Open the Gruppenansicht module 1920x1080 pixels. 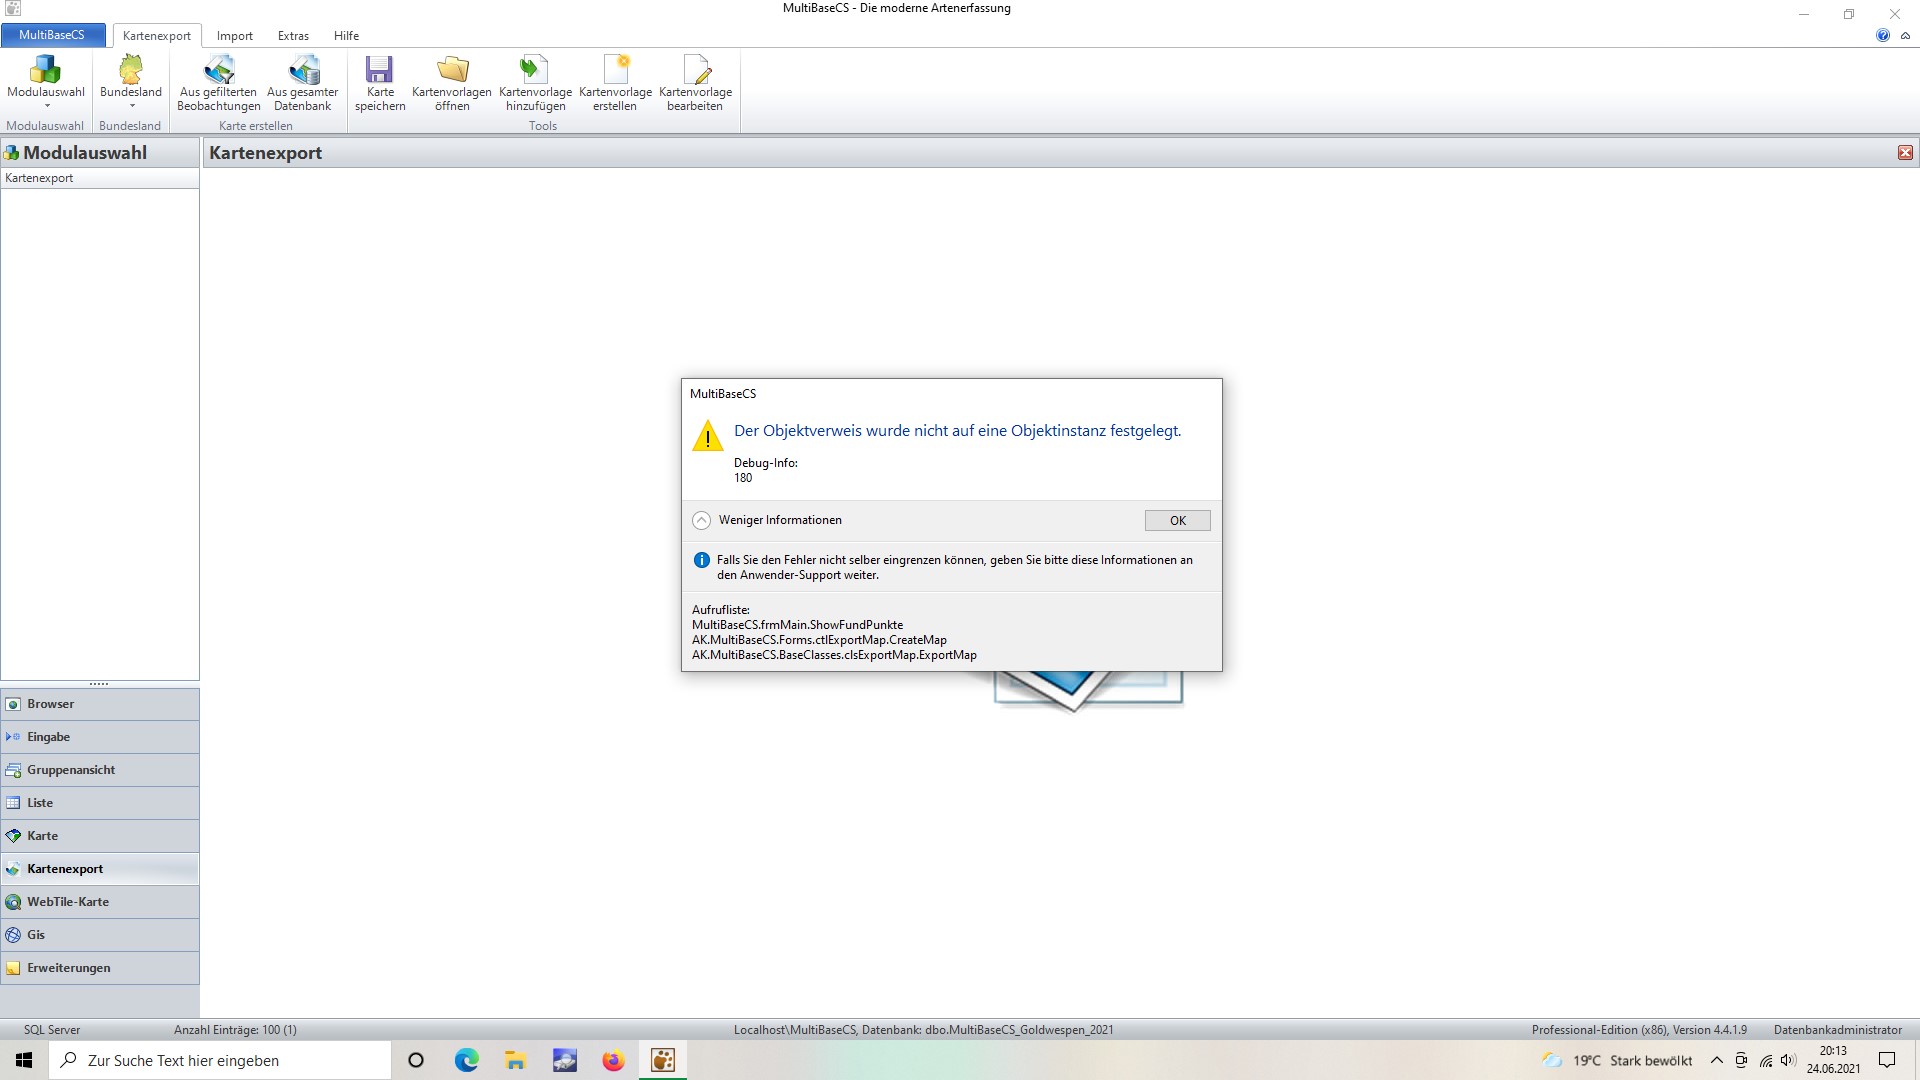(100, 770)
